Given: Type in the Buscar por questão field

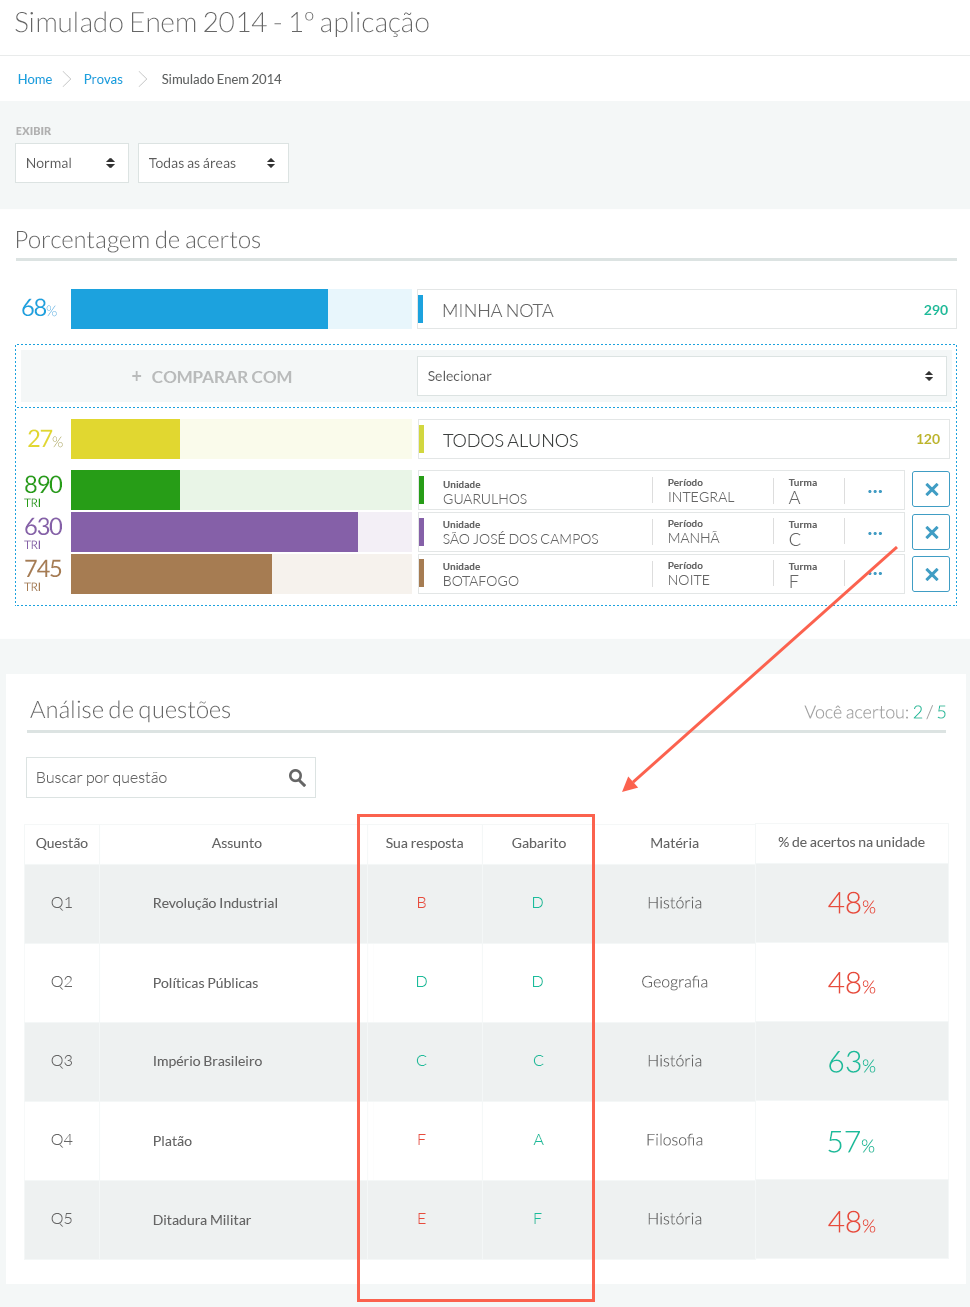Looking at the screenshot, I should click(x=155, y=778).
